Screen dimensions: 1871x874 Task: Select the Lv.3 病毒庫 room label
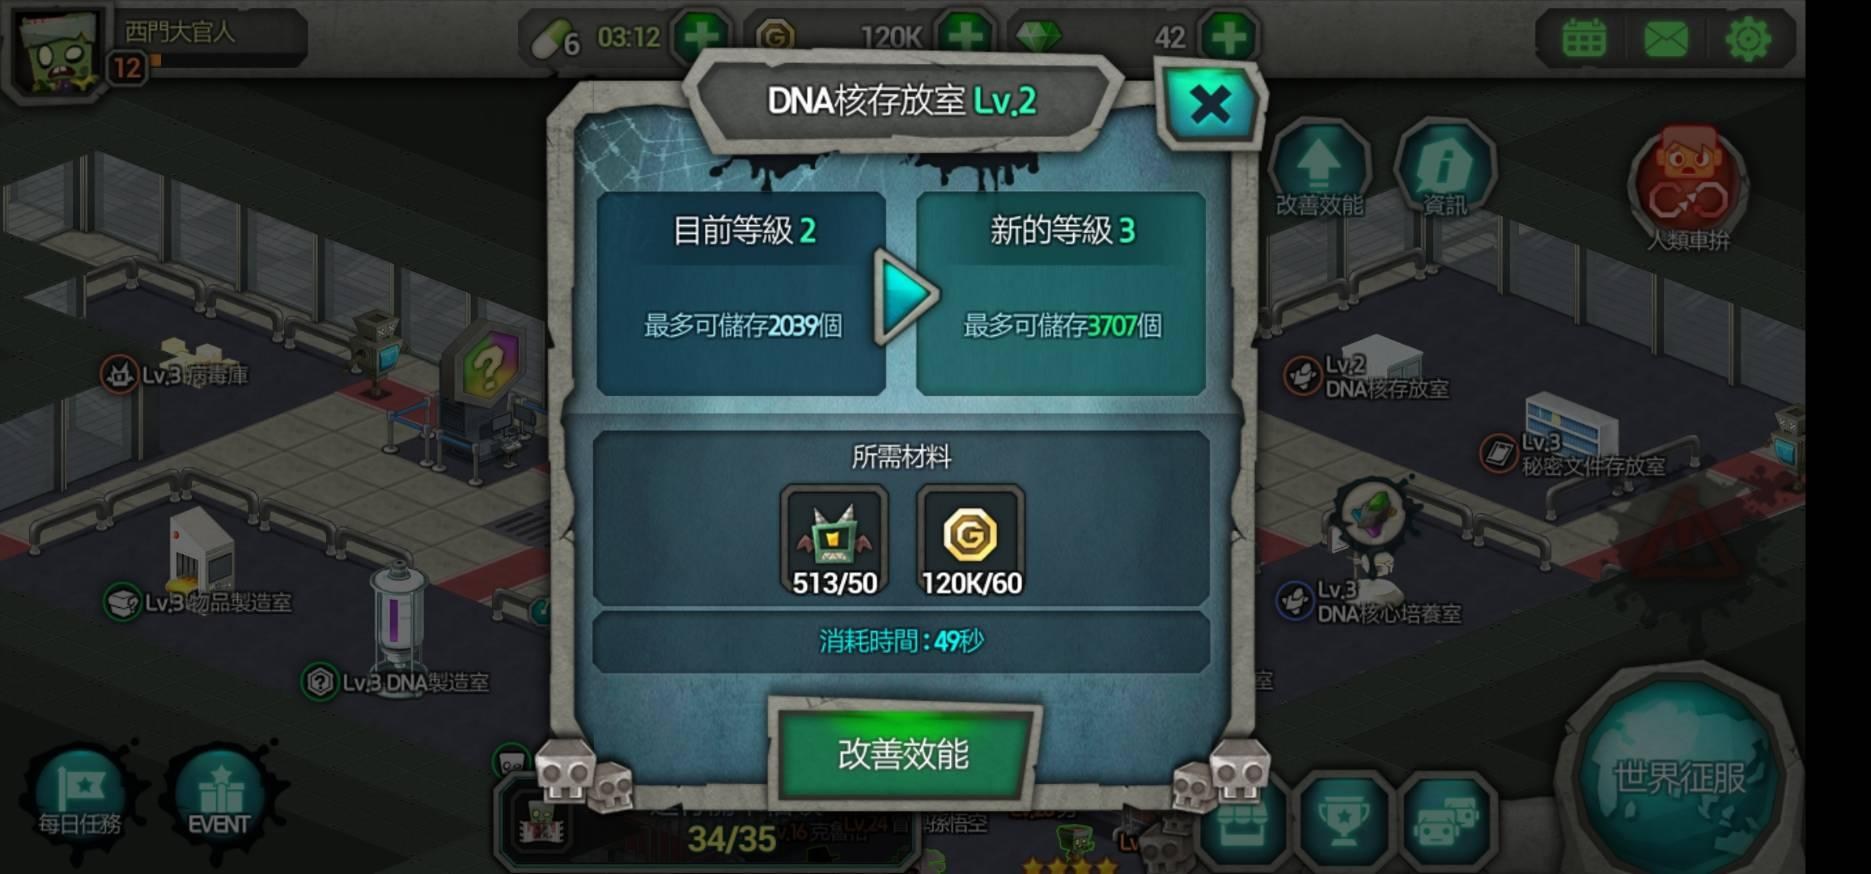pyautogui.click(x=175, y=375)
